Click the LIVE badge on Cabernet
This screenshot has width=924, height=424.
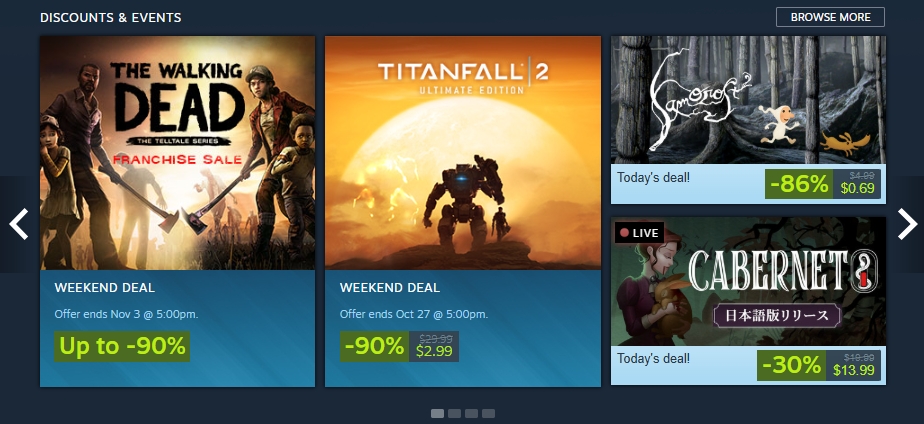(x=639, y=233)
